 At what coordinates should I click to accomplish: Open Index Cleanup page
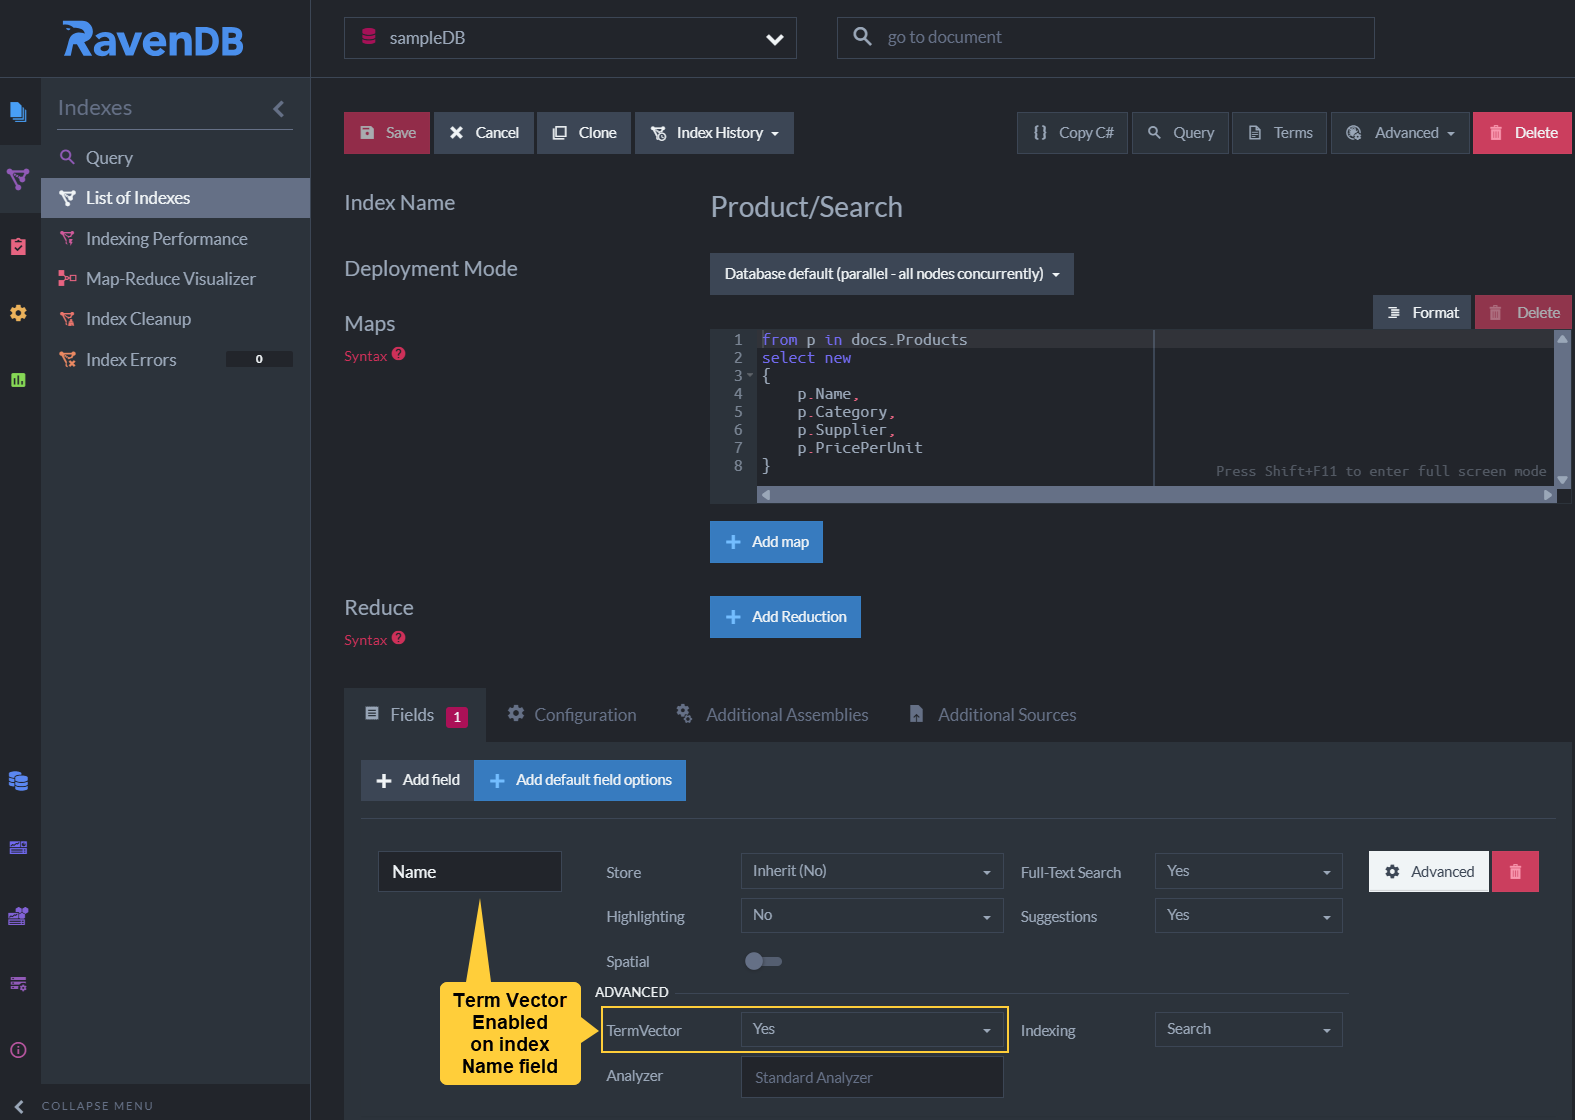[x=175, y=319]
